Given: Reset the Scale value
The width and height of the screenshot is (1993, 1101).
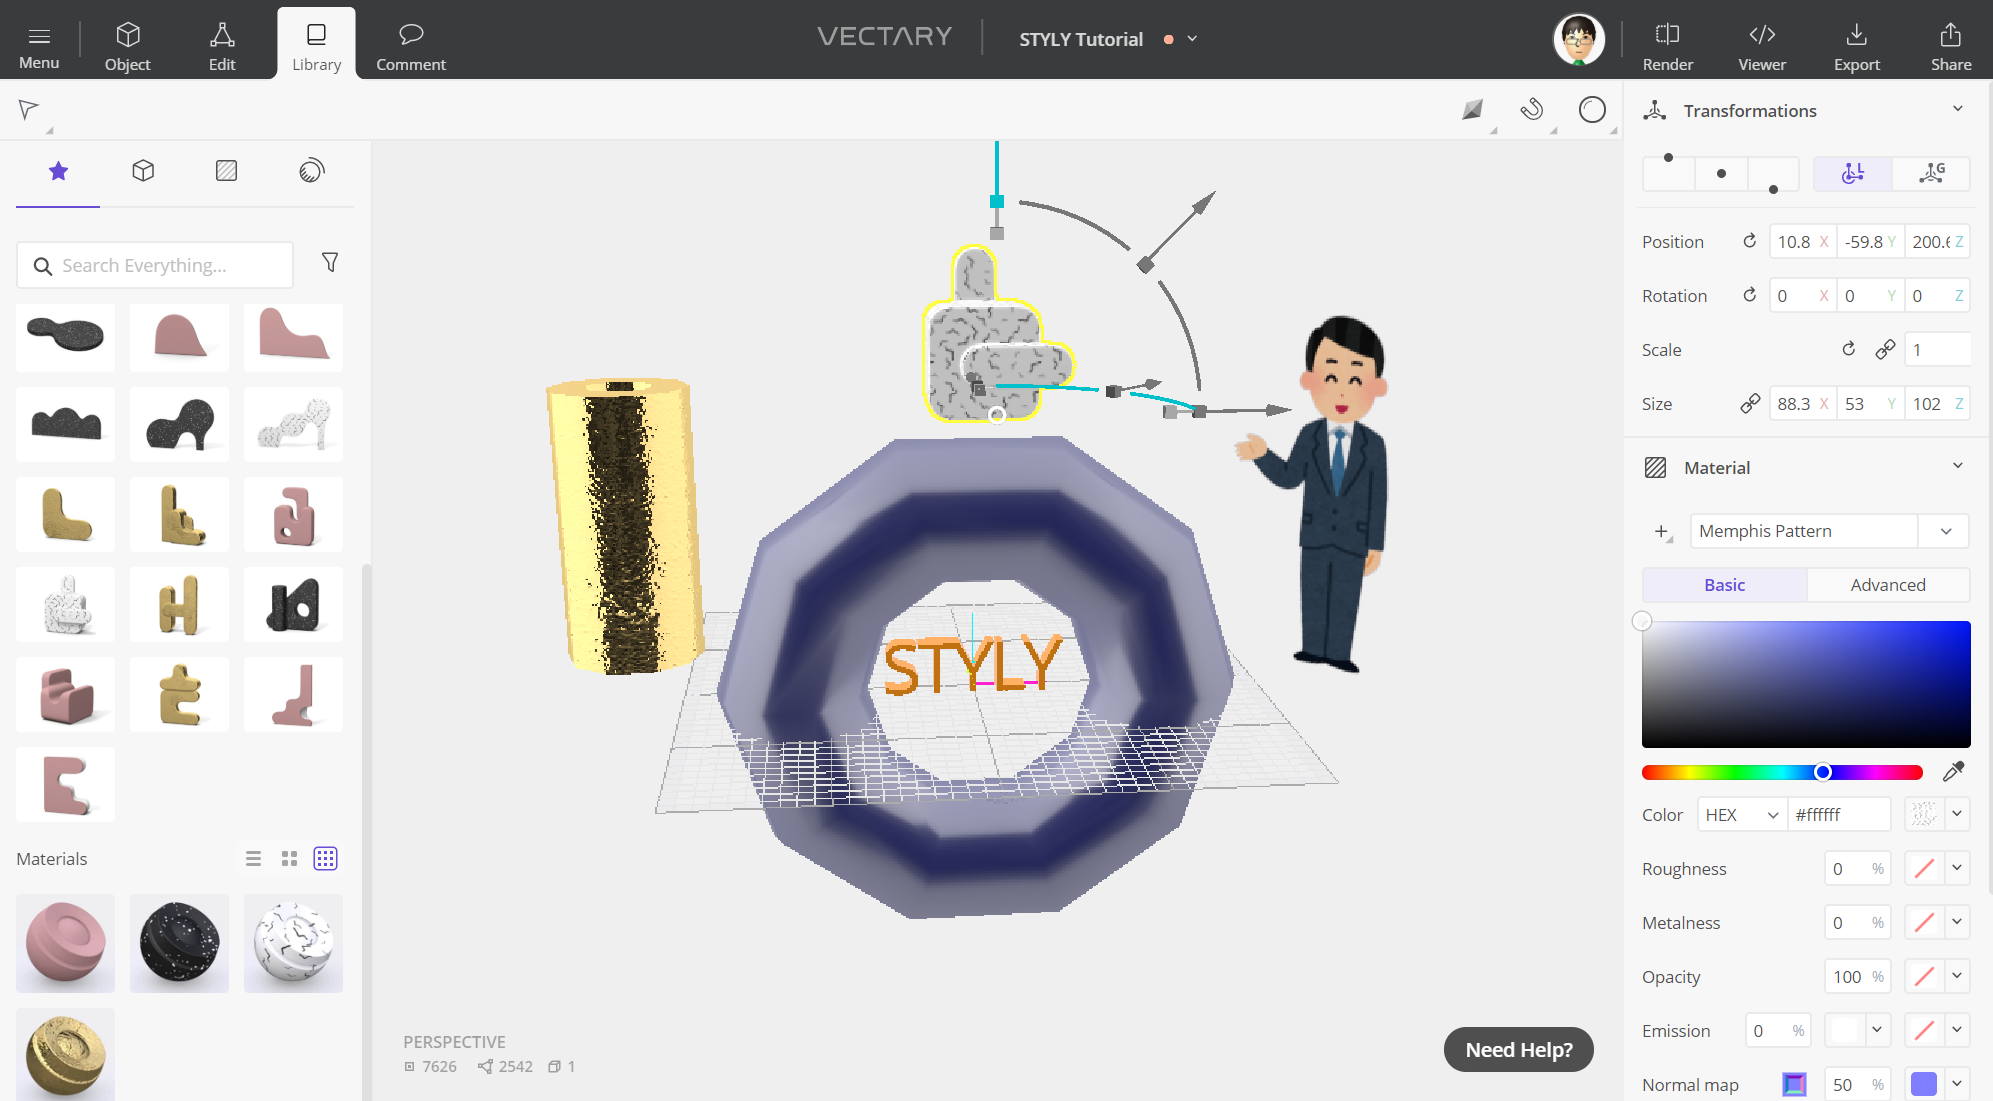Looking at the screenshot, I should click(x=1848, y=349).
